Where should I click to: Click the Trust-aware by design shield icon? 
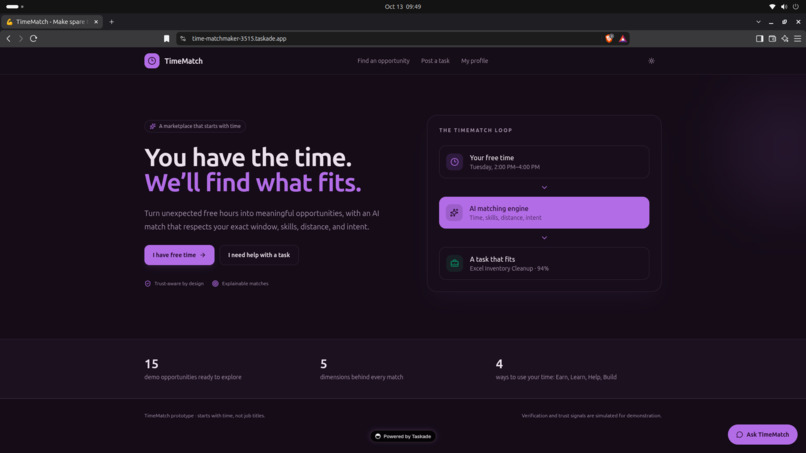click(148, 283)
